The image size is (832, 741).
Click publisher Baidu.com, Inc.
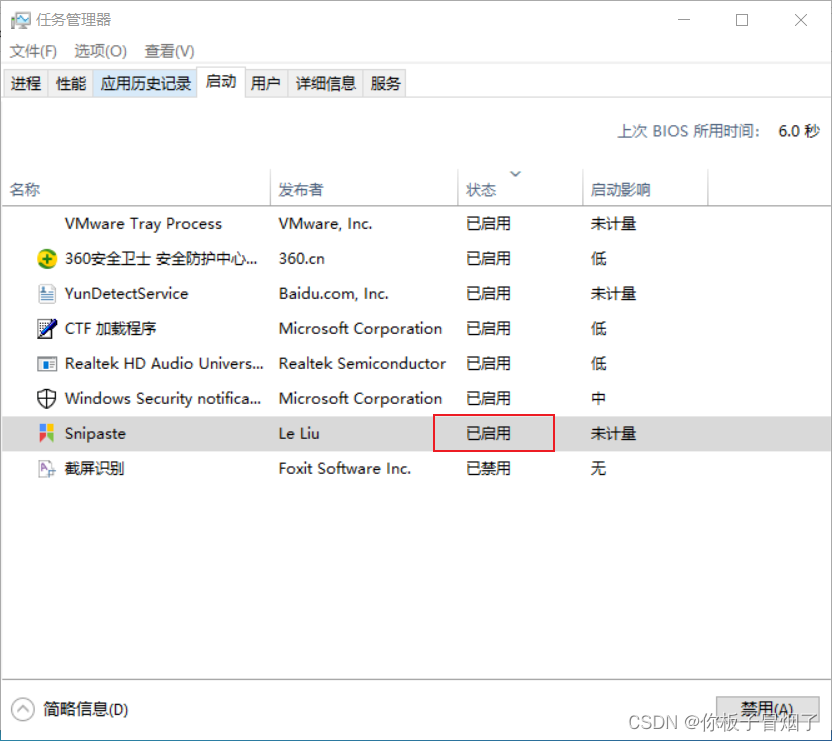pyautogui.click(x=333, y=294)
